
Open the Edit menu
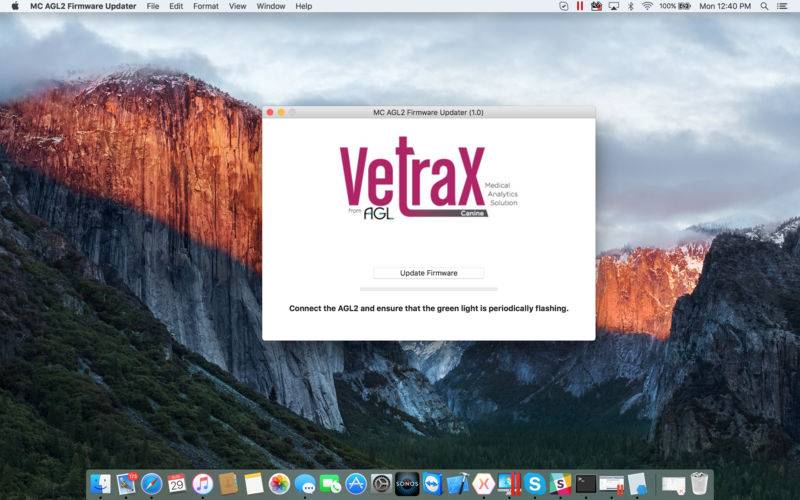tap(176, 6)
